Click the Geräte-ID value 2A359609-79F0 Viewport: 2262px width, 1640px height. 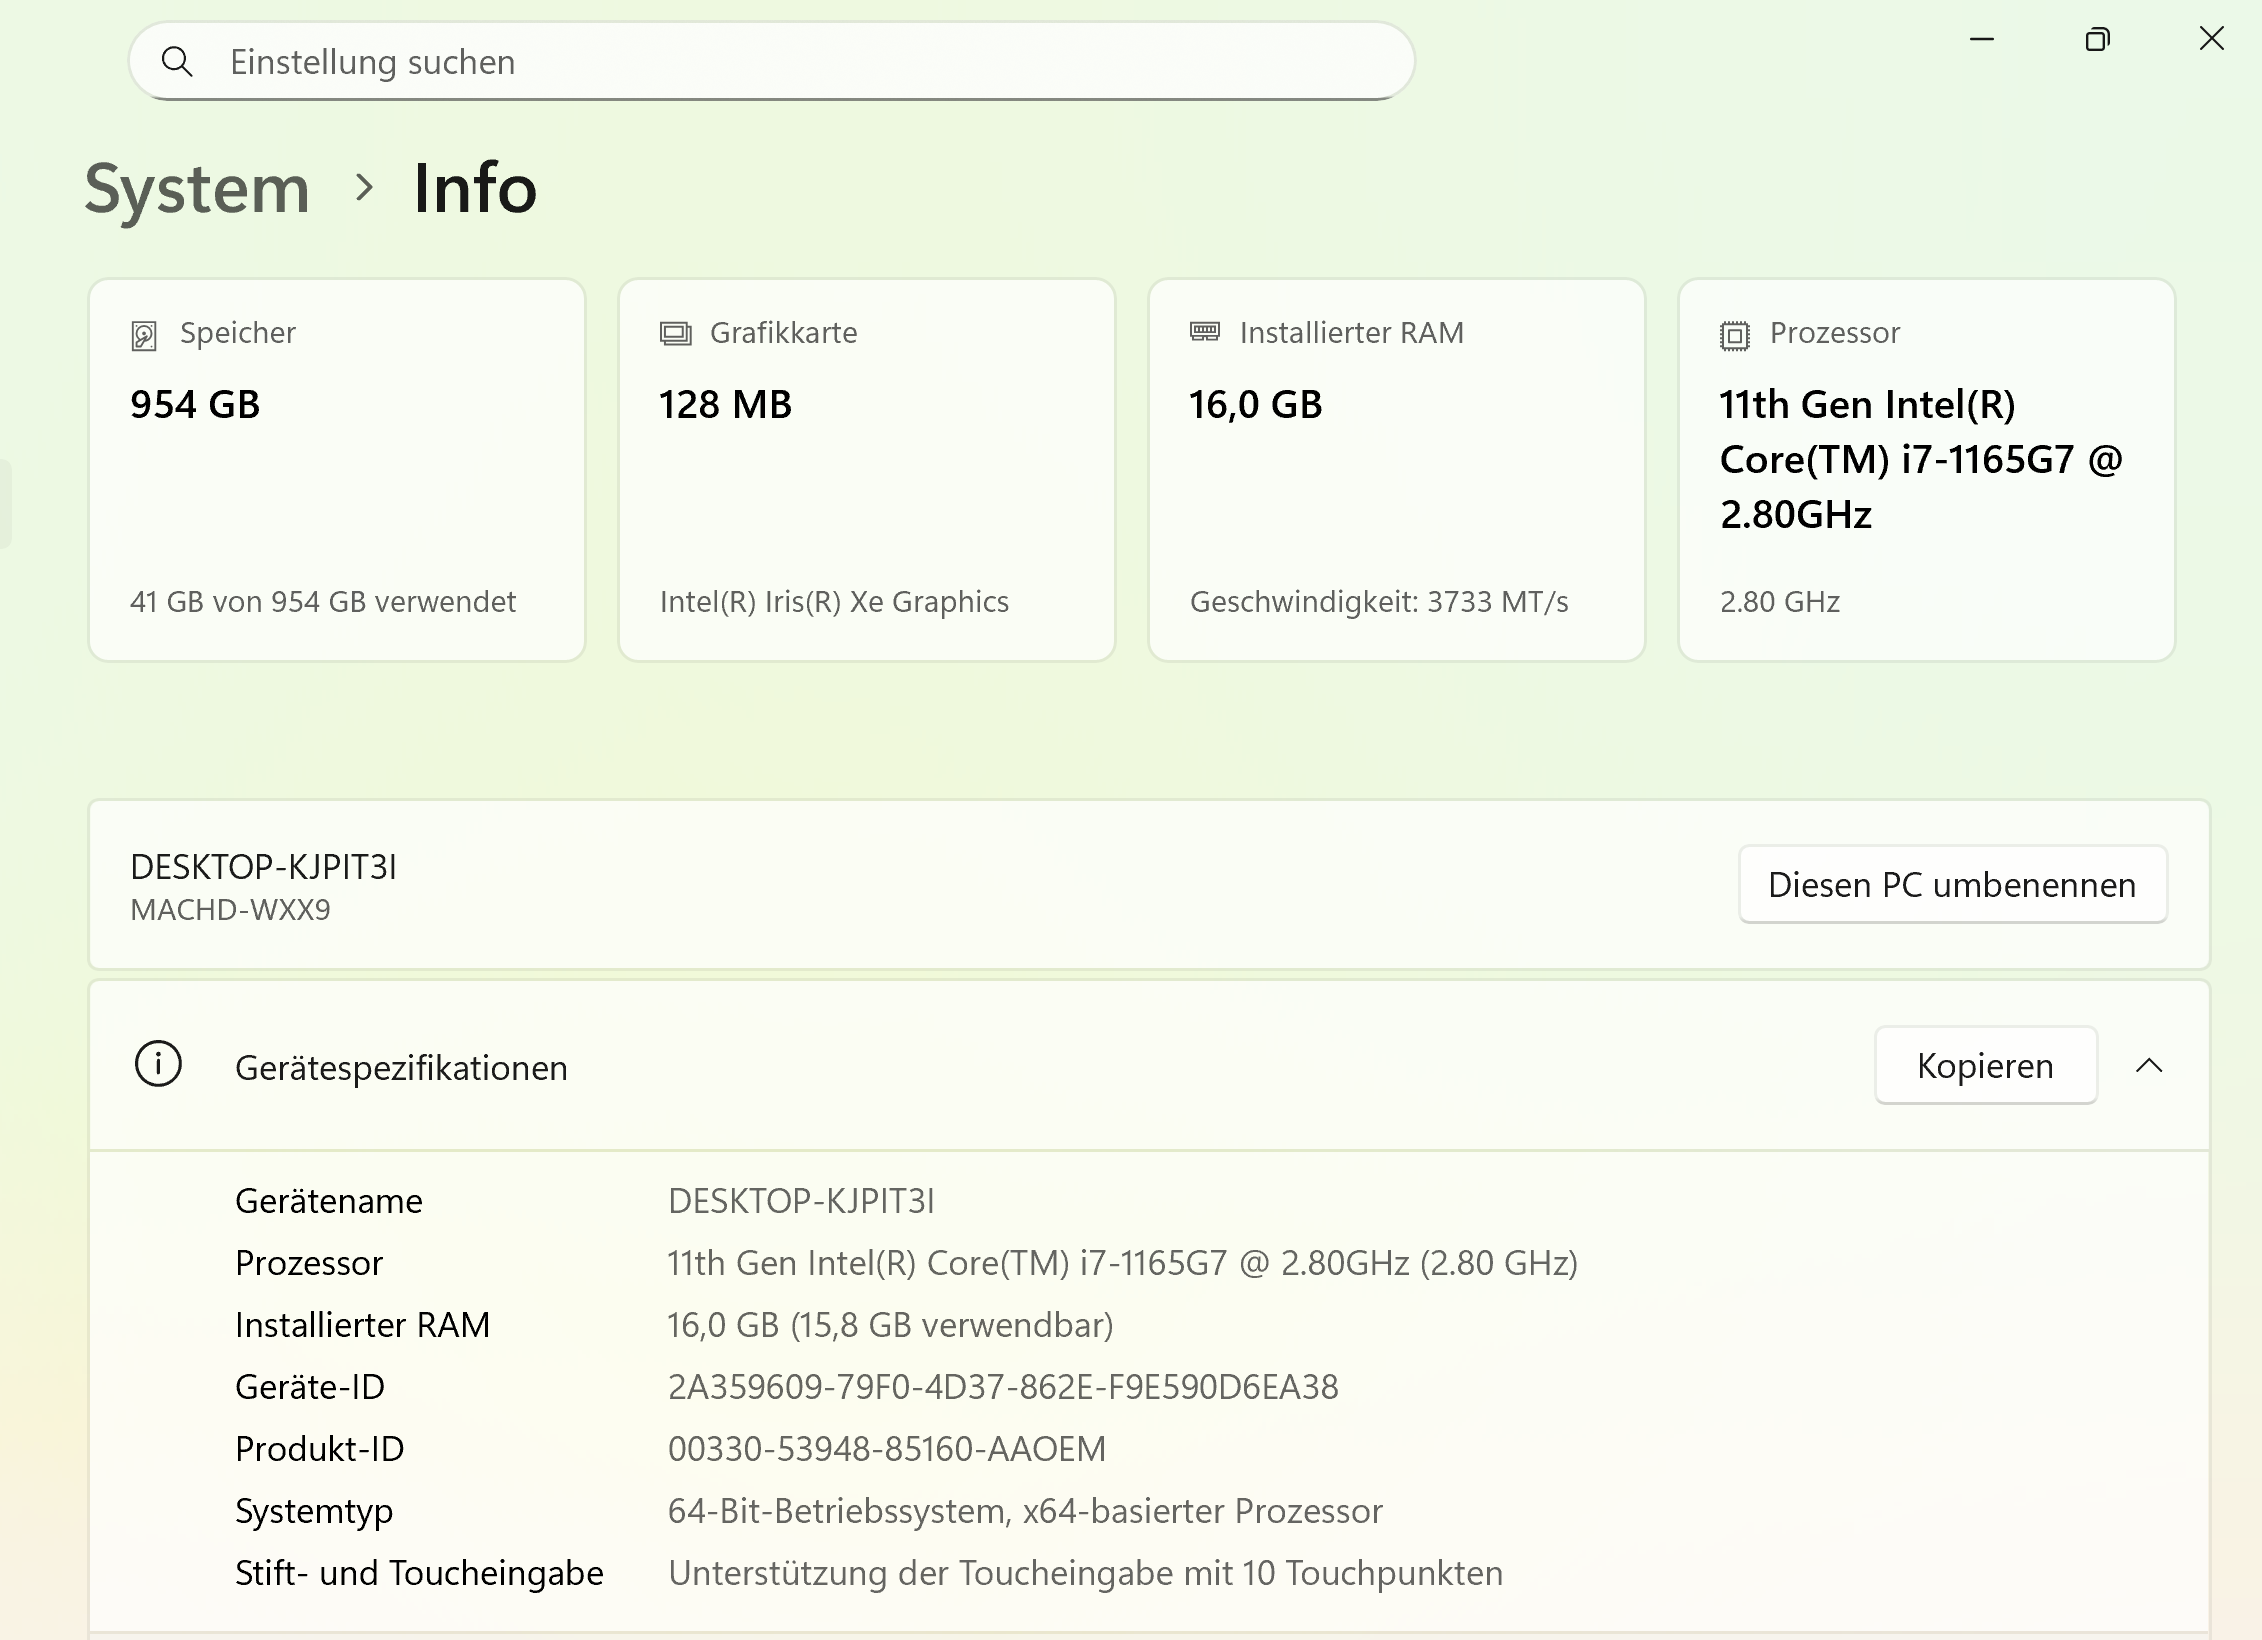click(1003, 1387)
